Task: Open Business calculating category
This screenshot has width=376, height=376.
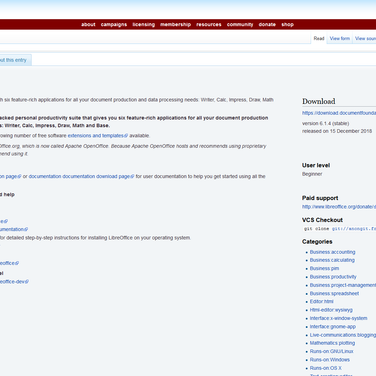Action: click(332, 260)
